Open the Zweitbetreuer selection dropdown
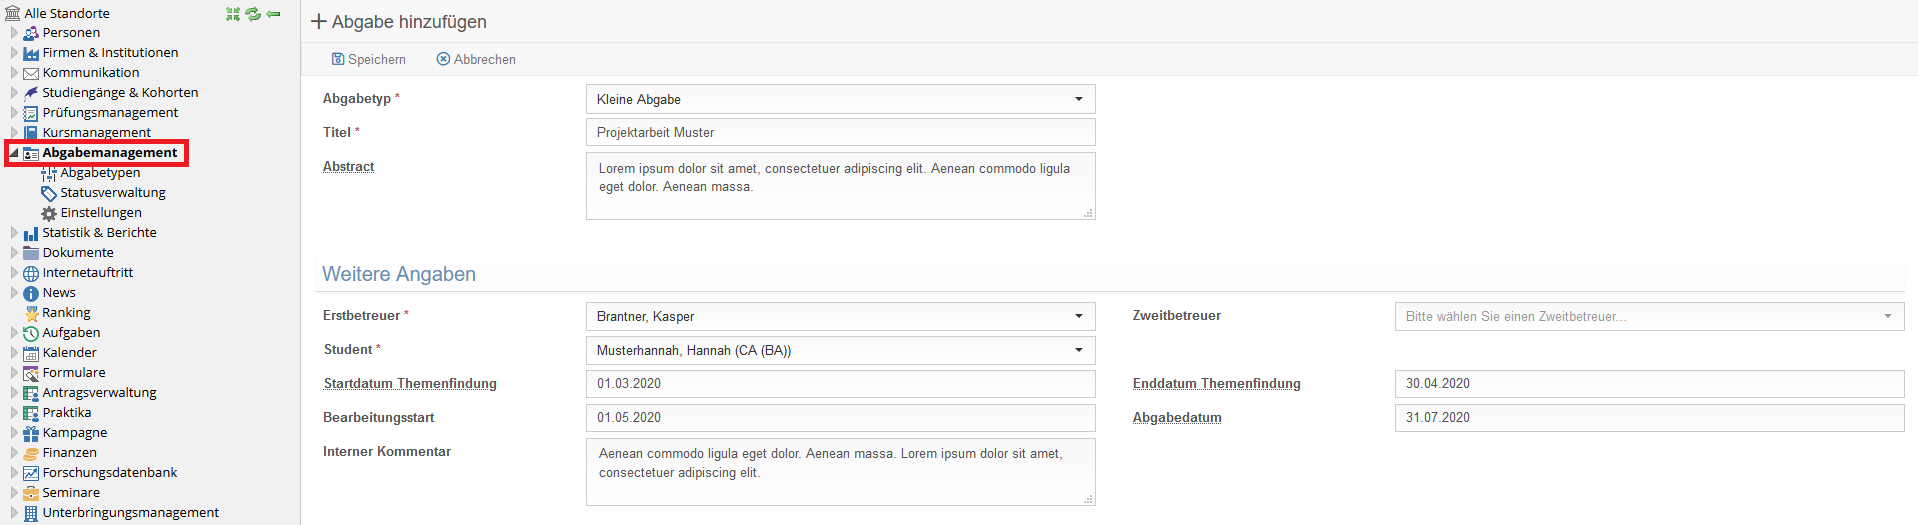This screenshot has width=1918, height=525. pyautogui.click(x=1649, y=316)
